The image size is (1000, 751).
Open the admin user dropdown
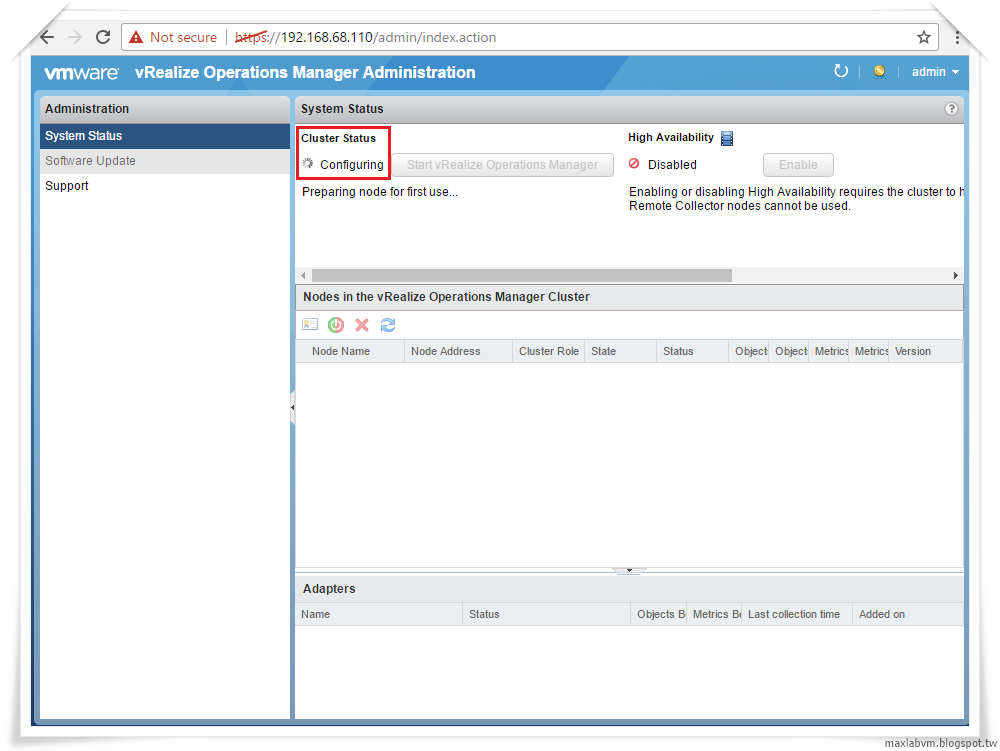pos(935,72)
